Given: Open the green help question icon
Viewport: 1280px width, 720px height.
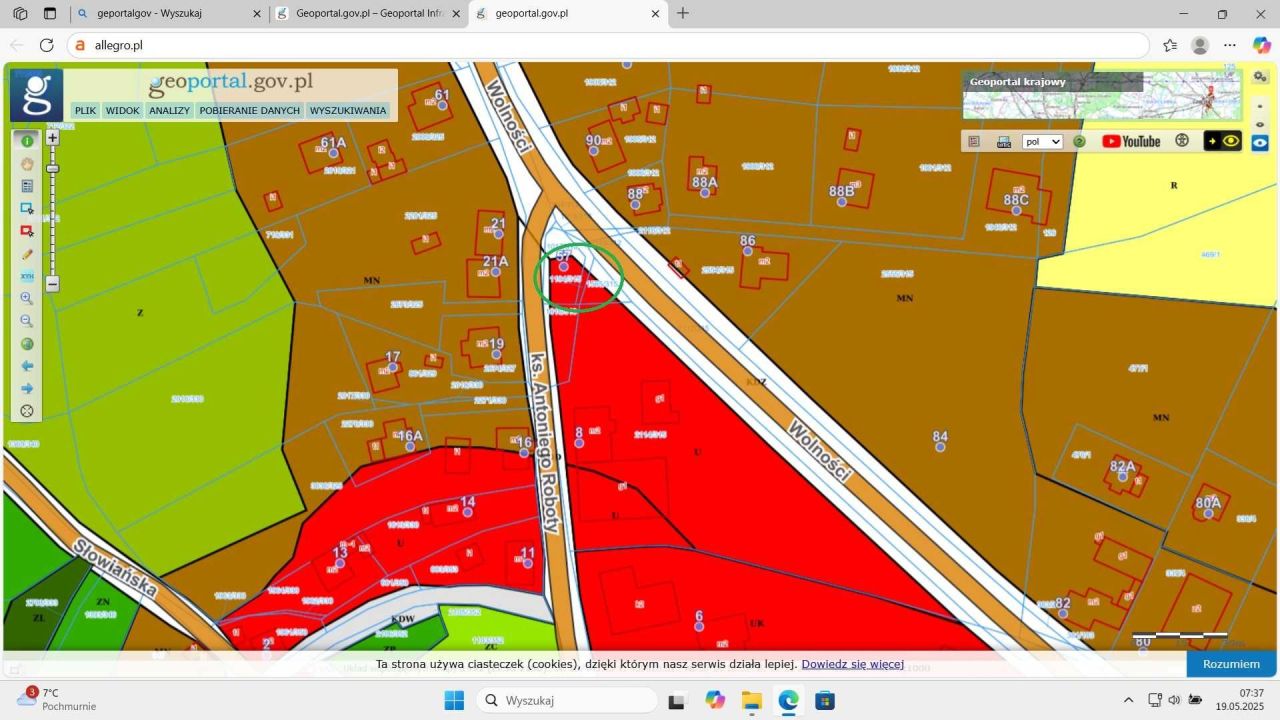Looking at the screenshot, I should [x=1079, y=142].
